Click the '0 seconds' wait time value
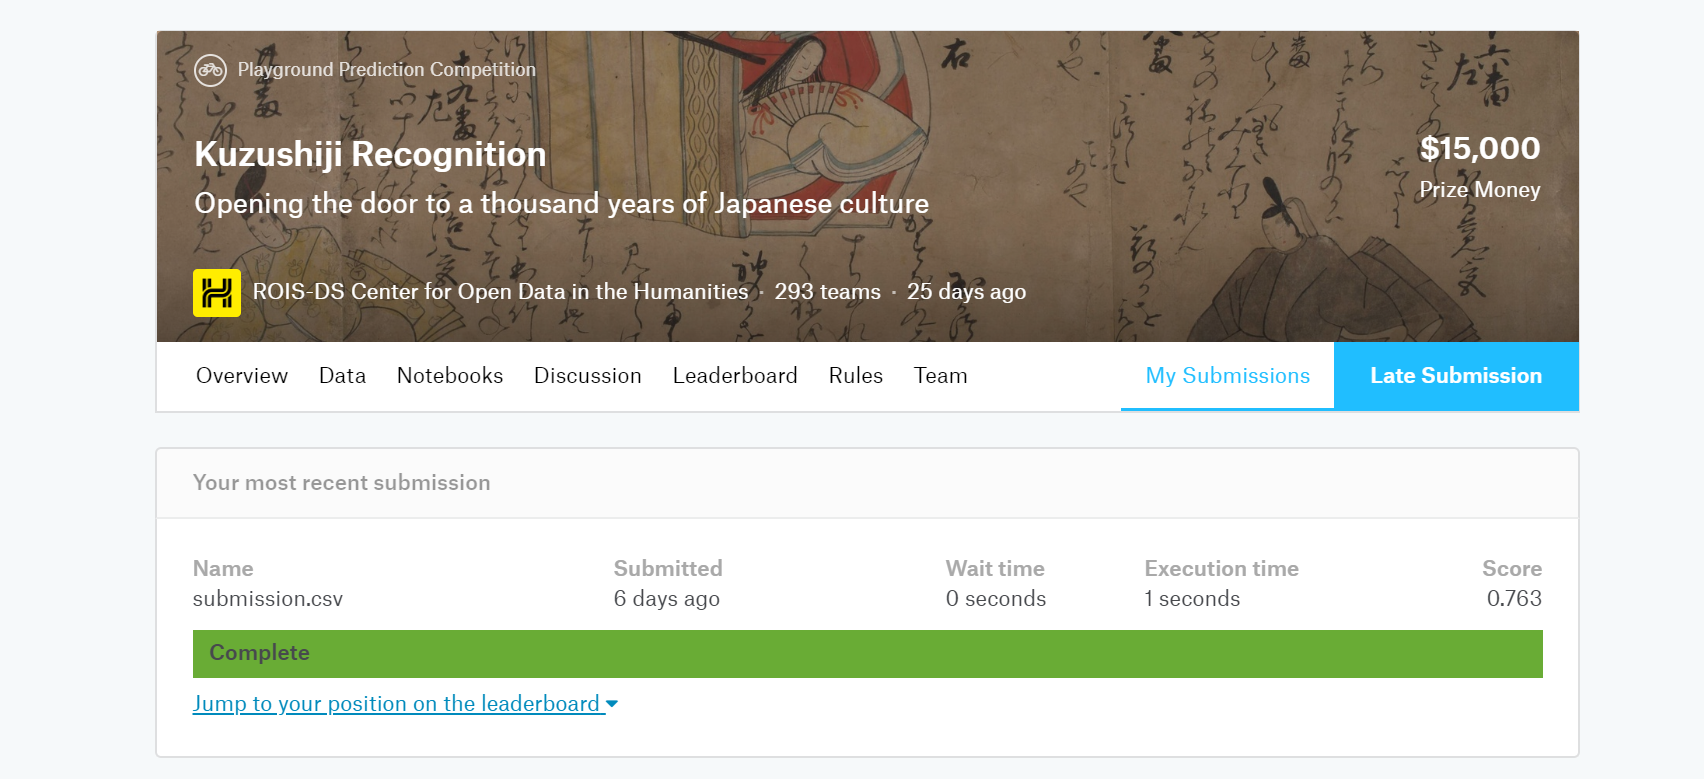 click(x=996, y=599)
